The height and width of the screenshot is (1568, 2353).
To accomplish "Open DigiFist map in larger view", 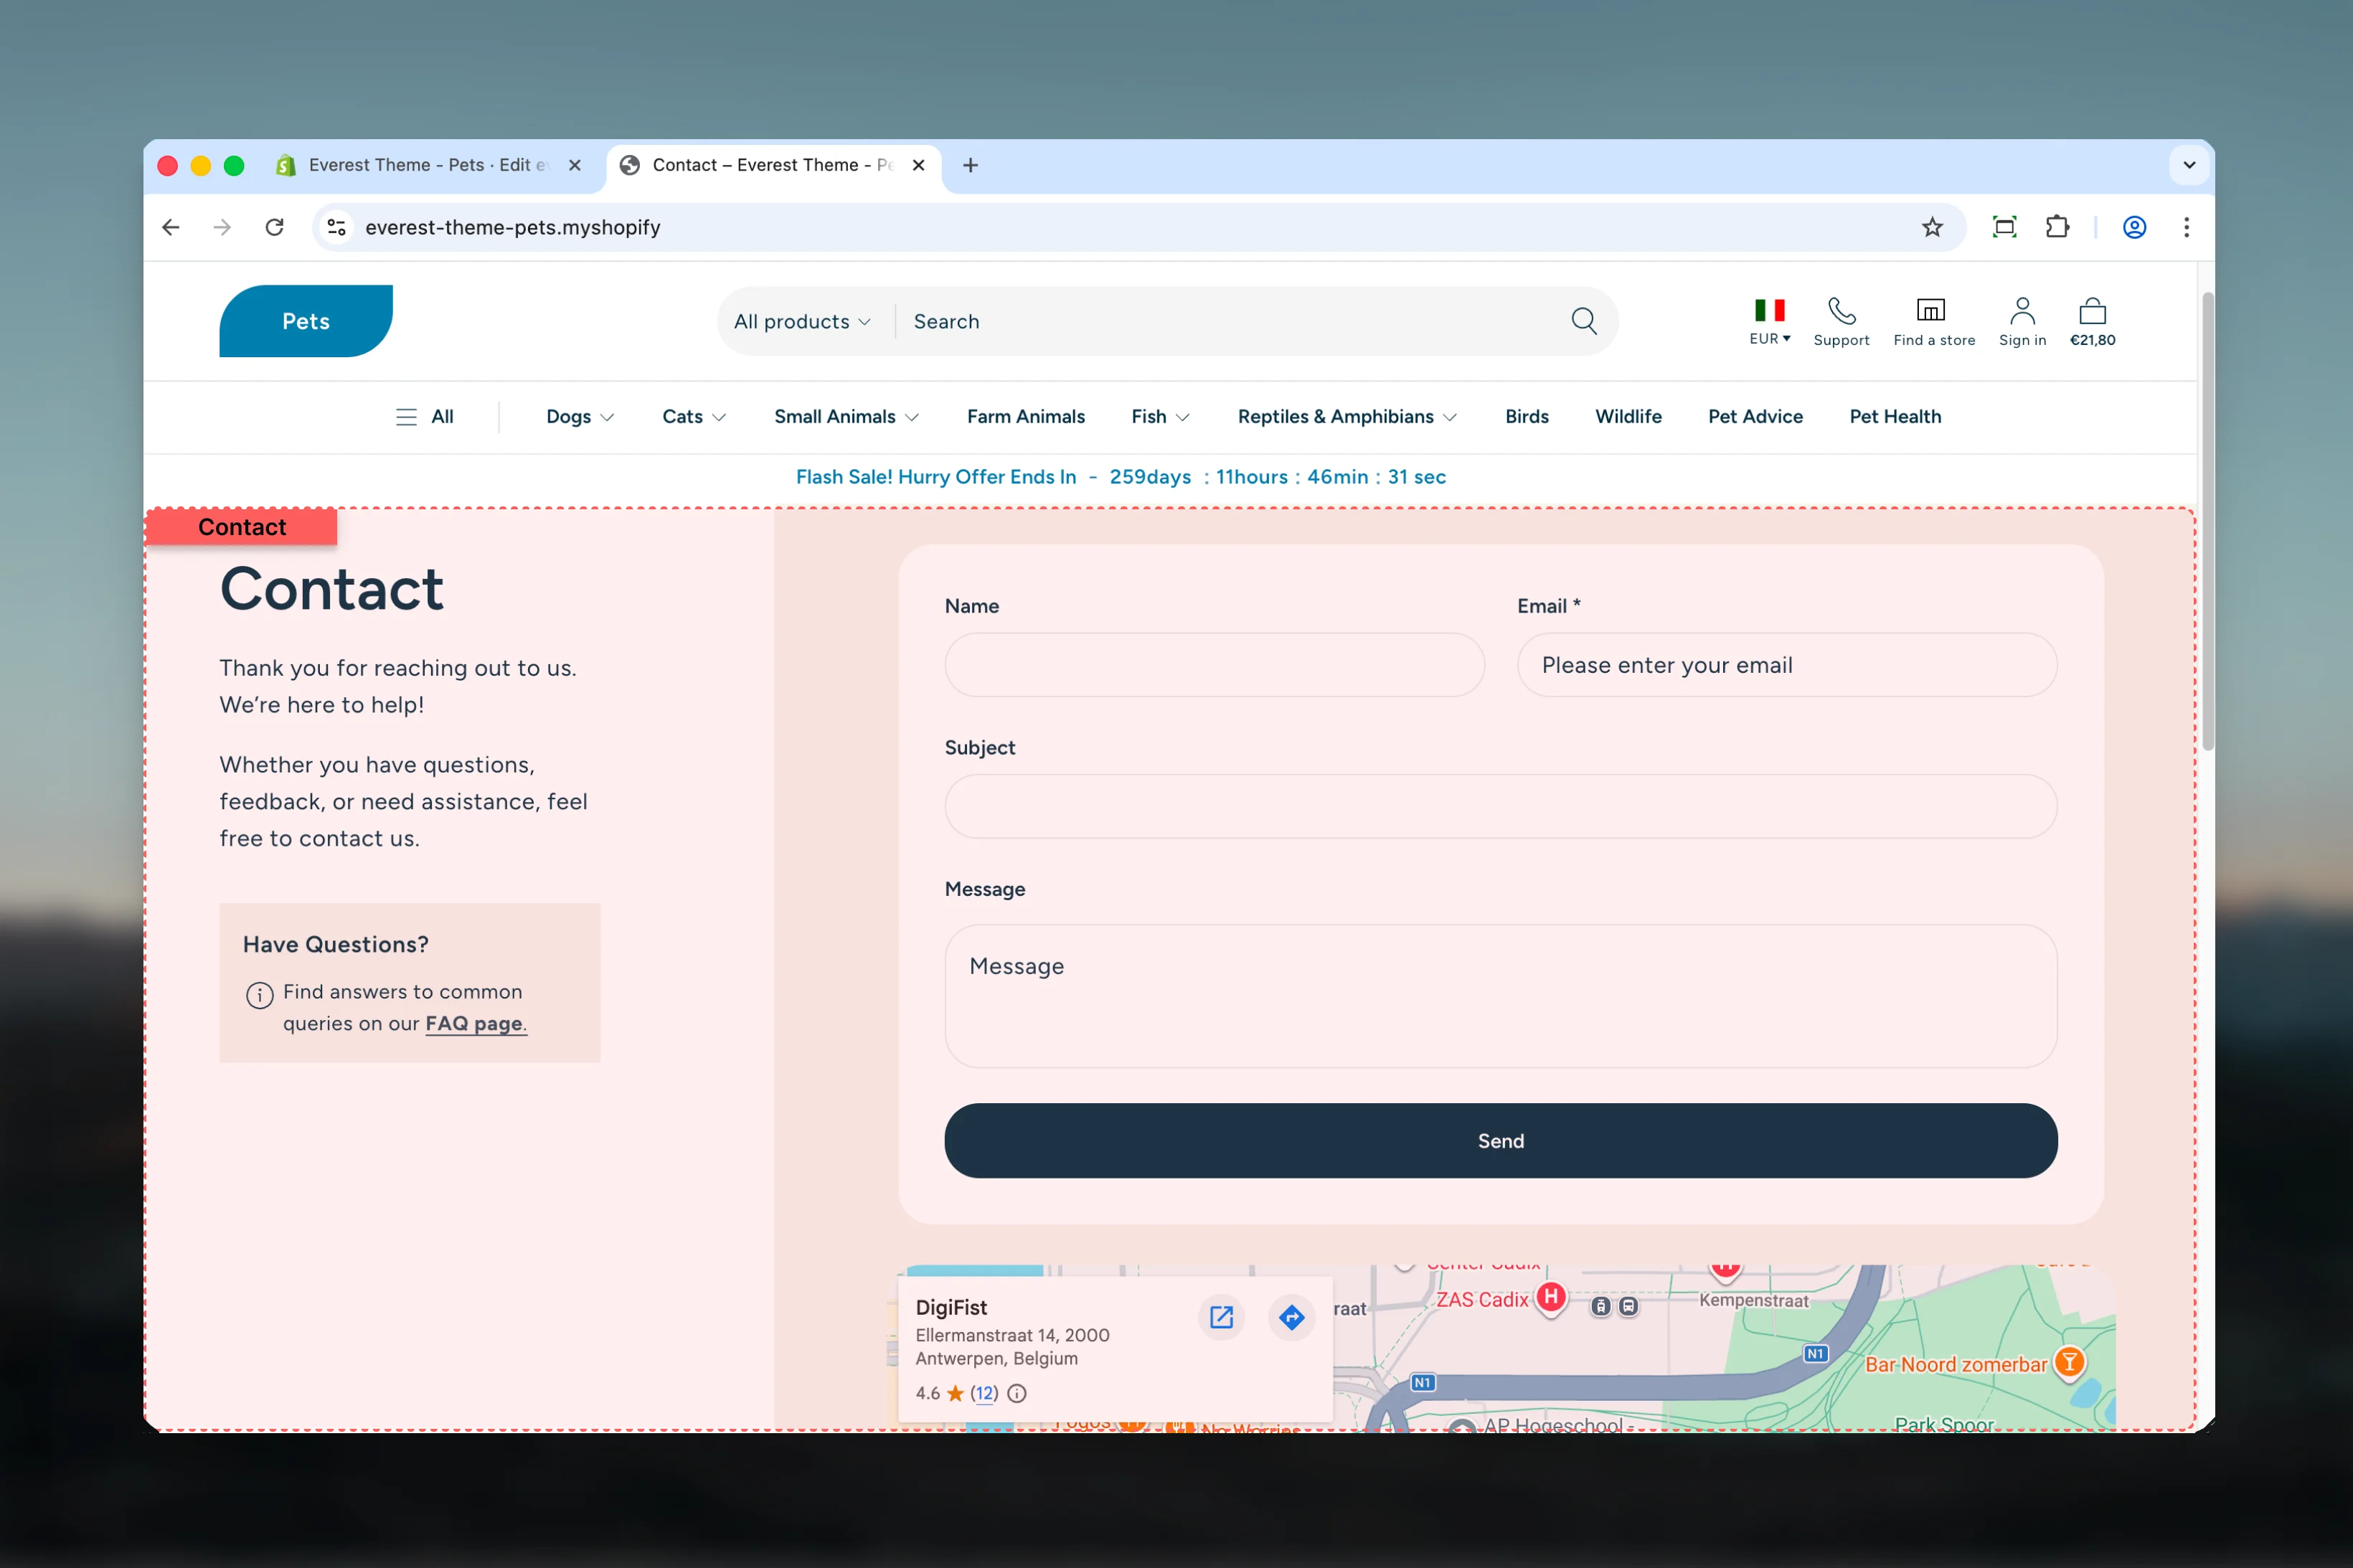I will click(x=1221, y=1317).
